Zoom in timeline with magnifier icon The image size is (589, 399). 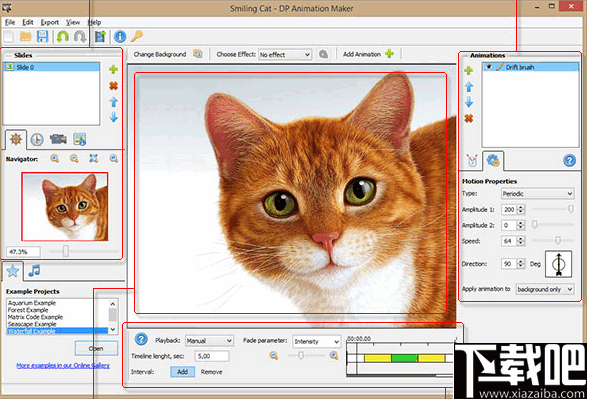click(x=334, y=355)
